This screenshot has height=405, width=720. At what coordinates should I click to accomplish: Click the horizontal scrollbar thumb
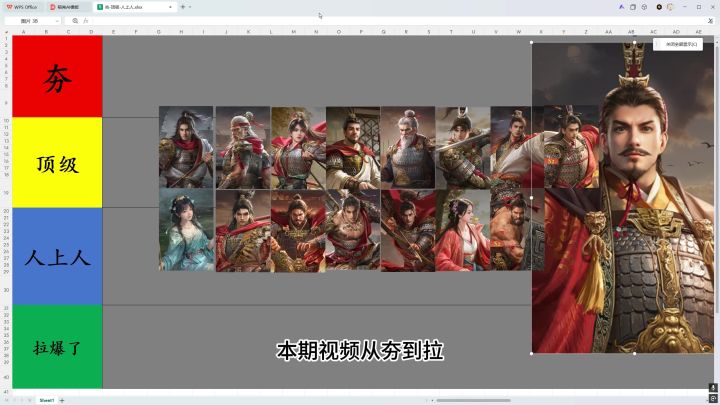pos(473,400)
